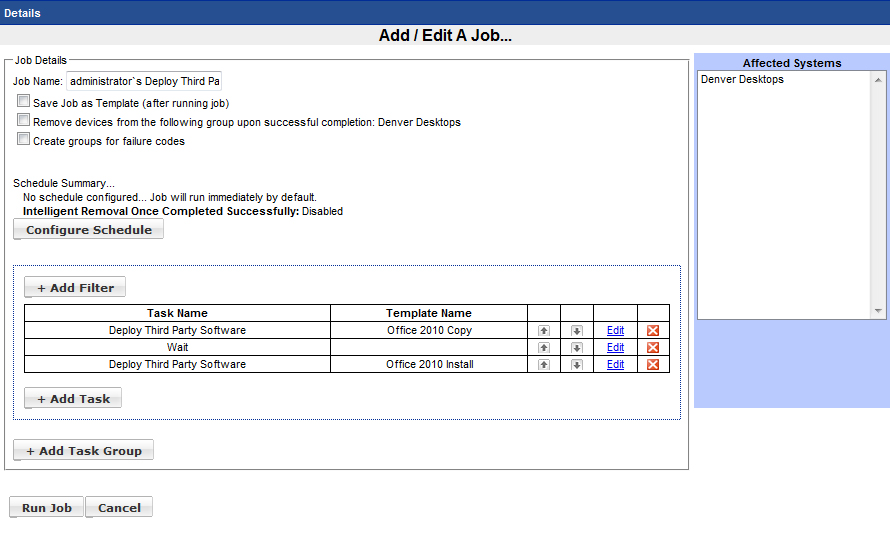The image size is (890, 534).
Task: Click inside the Job Name field
Action: (144, 81)
